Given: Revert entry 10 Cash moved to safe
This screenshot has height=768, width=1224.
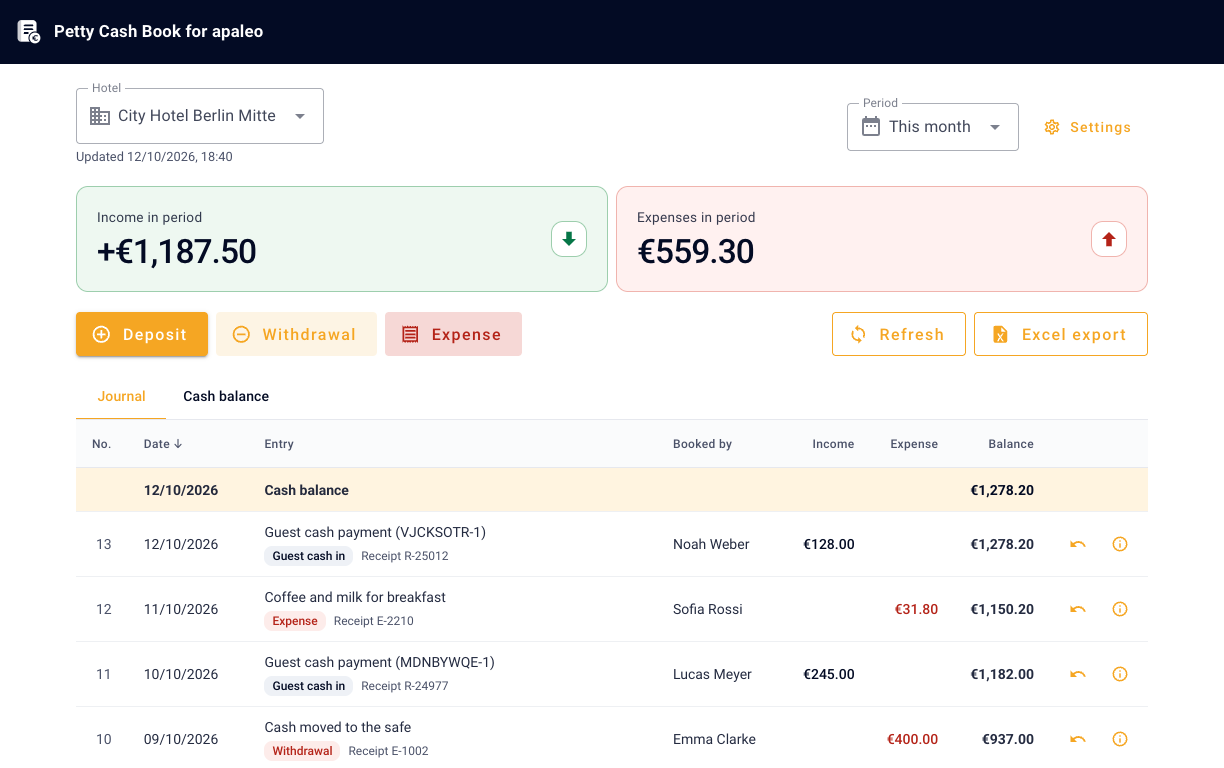Looking at the screenshot, I should [1077, 739].
